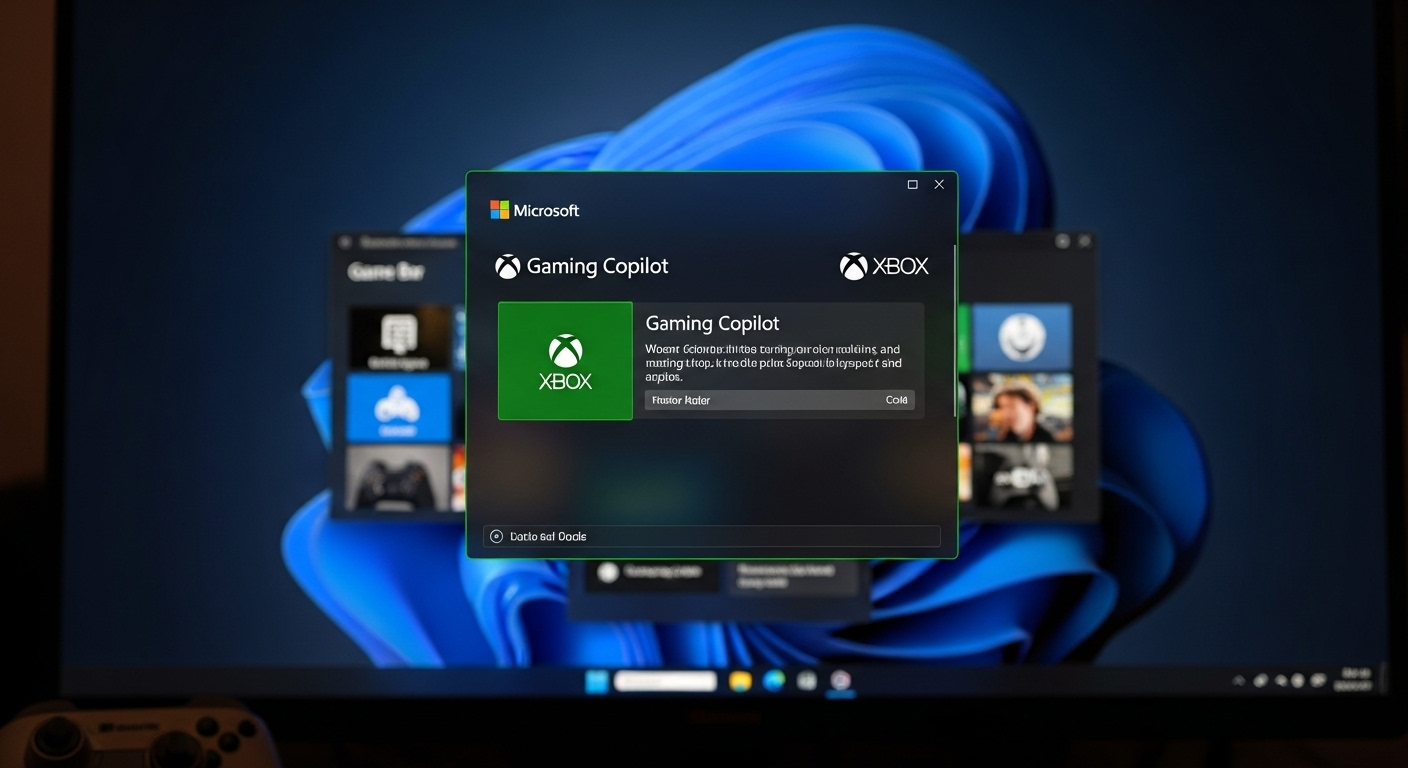Click the Xbox sphere beside the Gaming Copilot heading

tap(508, 266)
